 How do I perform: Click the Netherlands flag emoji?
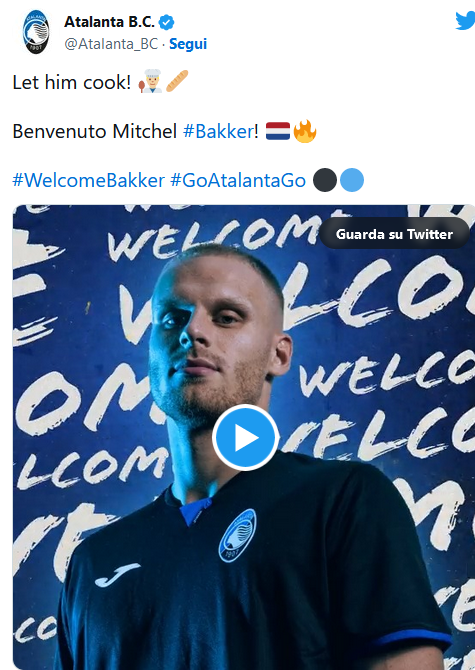[278, 131]
